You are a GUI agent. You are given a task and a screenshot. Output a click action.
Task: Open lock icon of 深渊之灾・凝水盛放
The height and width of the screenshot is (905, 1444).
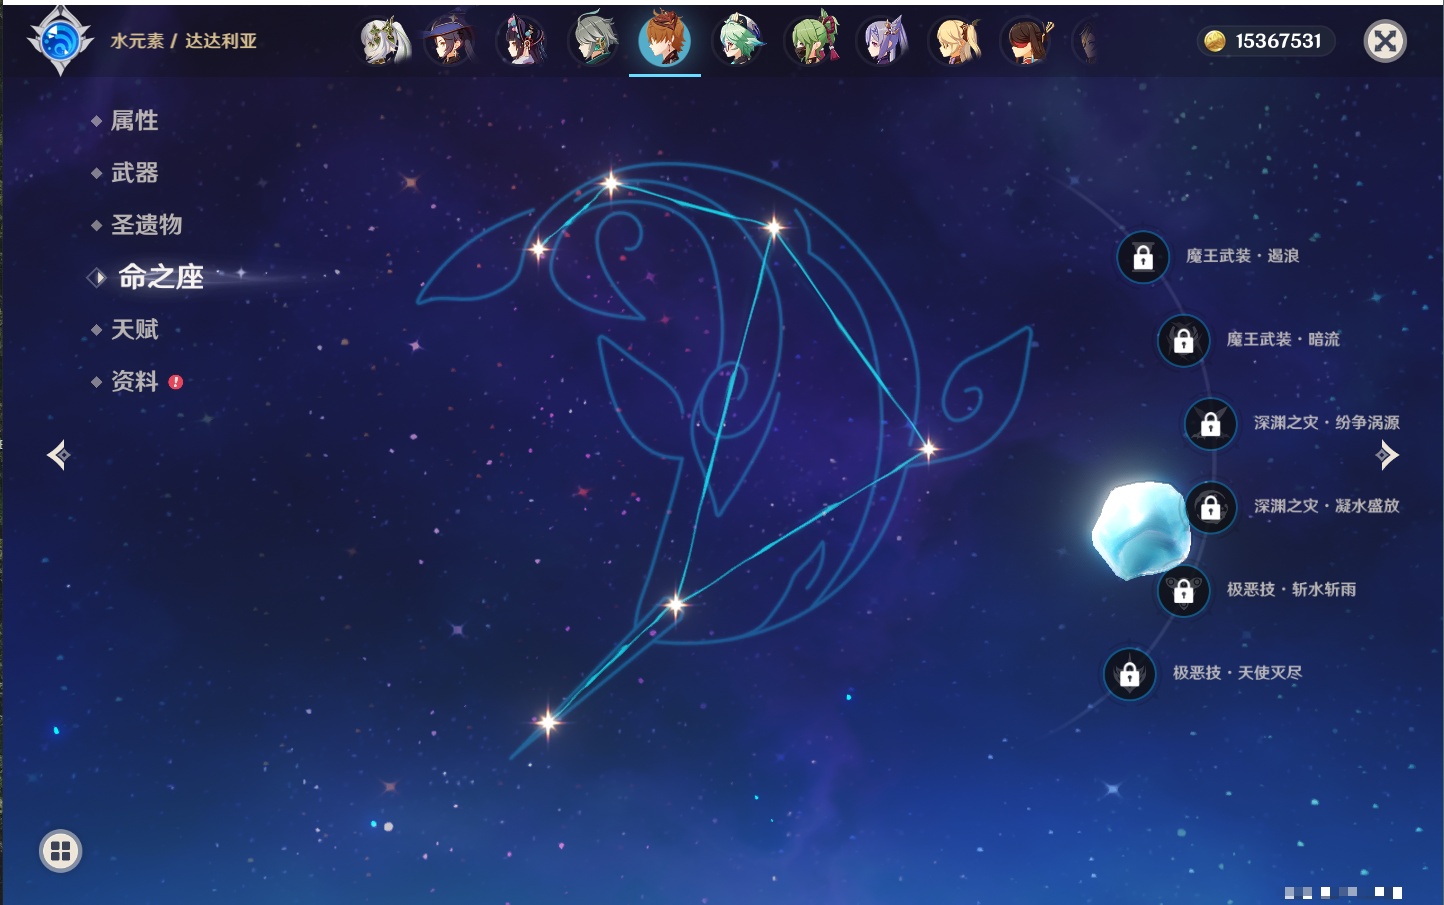click(1210, 507)
